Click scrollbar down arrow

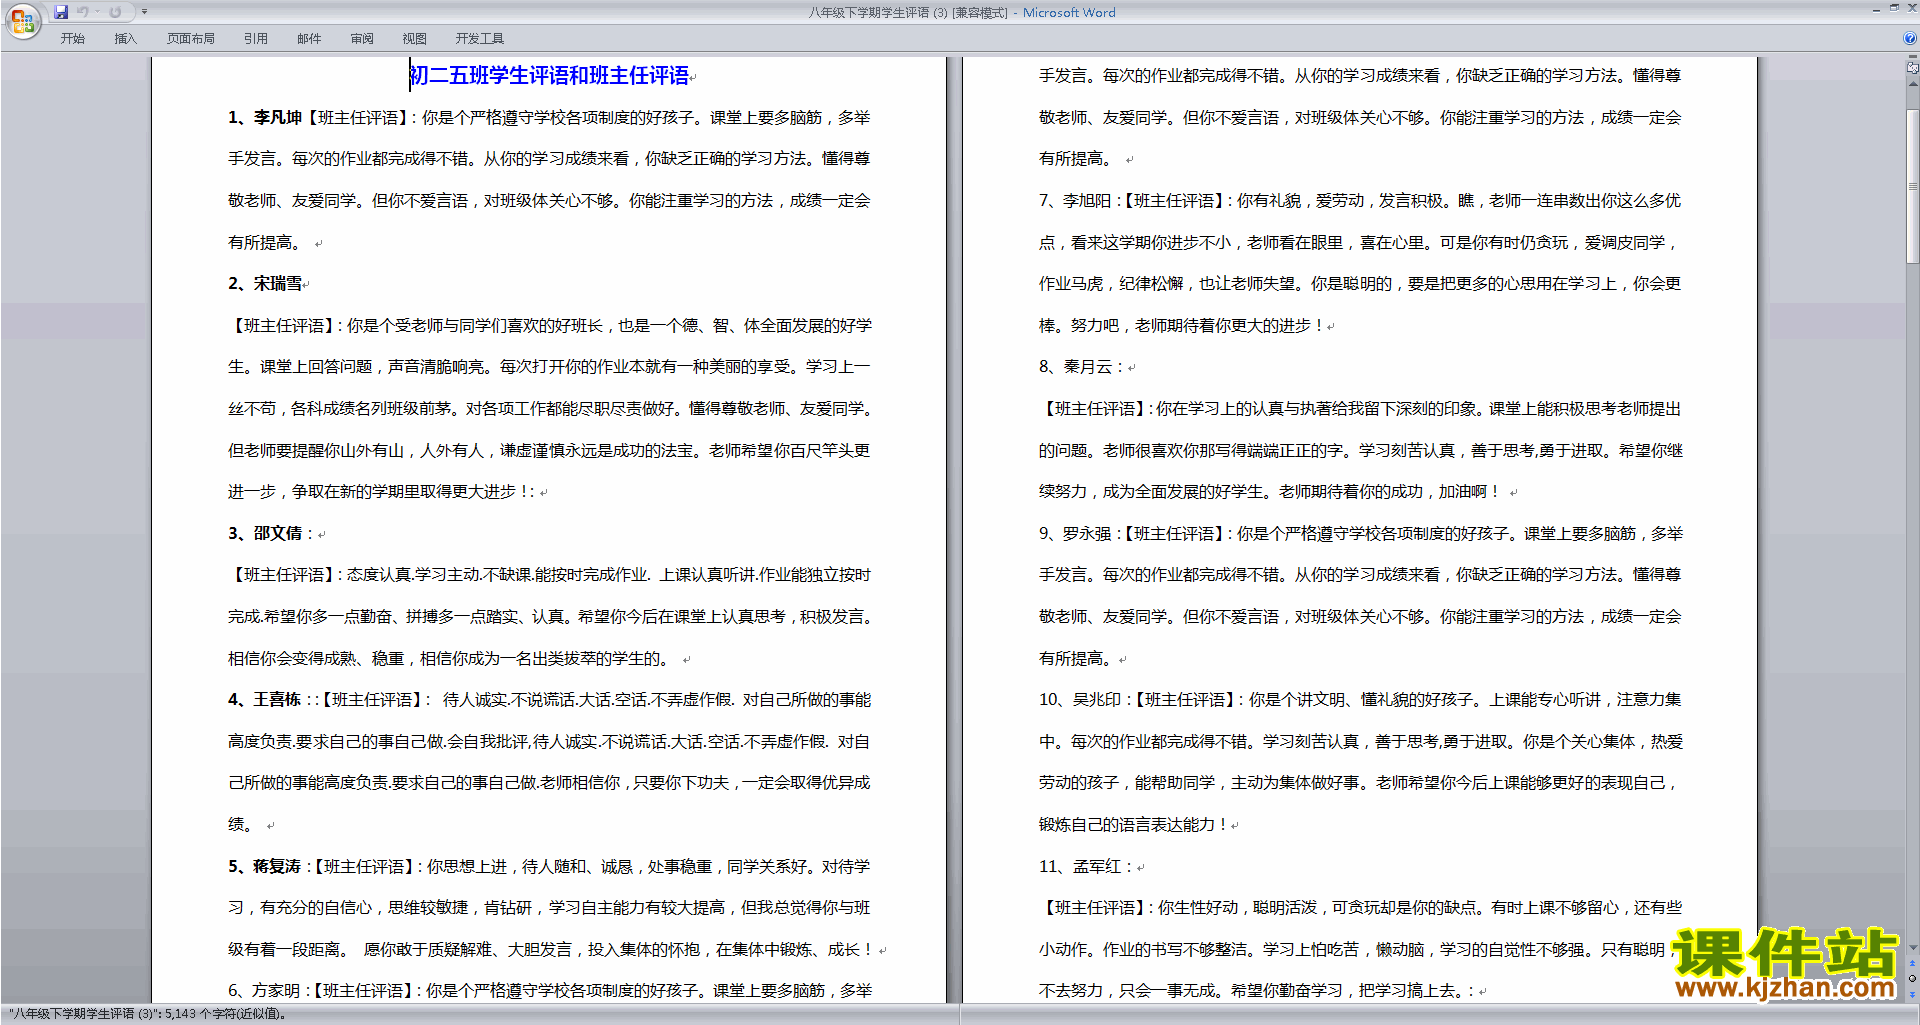[1912, 948]
